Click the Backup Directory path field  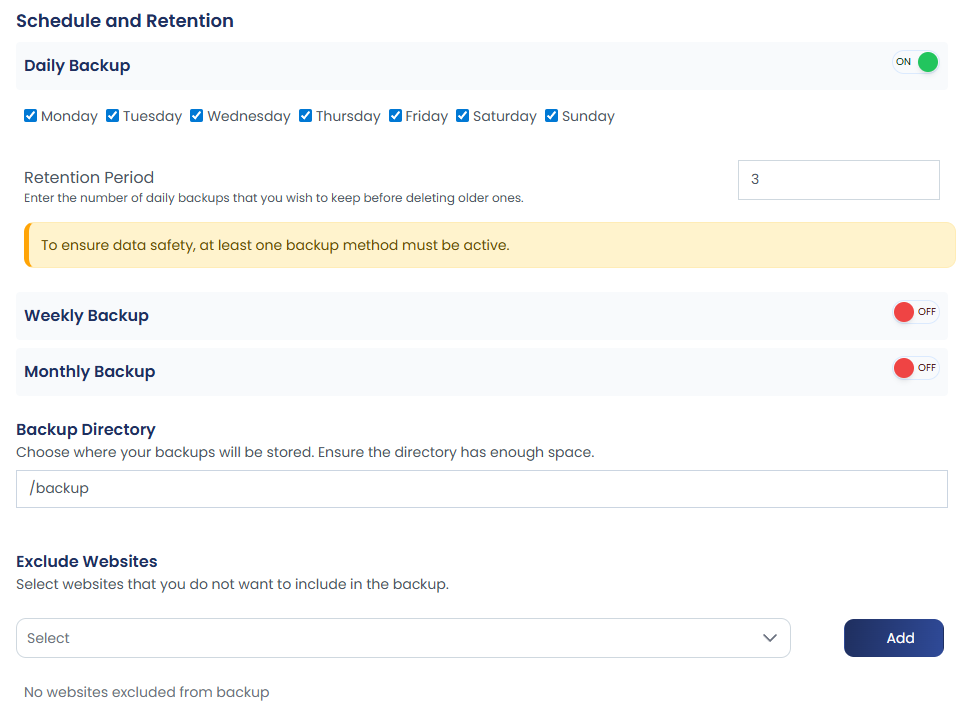click(481, 489)
